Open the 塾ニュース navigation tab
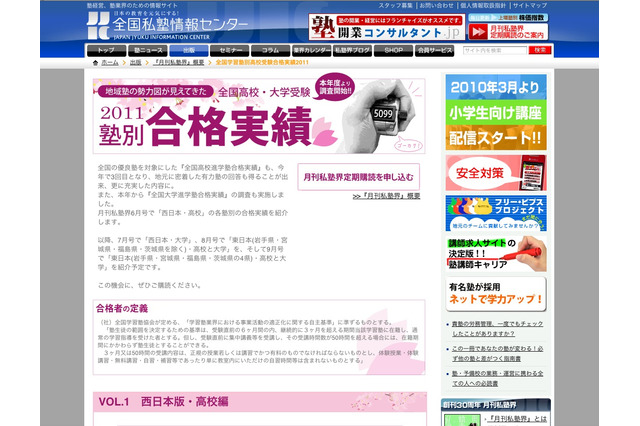 [x=148, y=50]
